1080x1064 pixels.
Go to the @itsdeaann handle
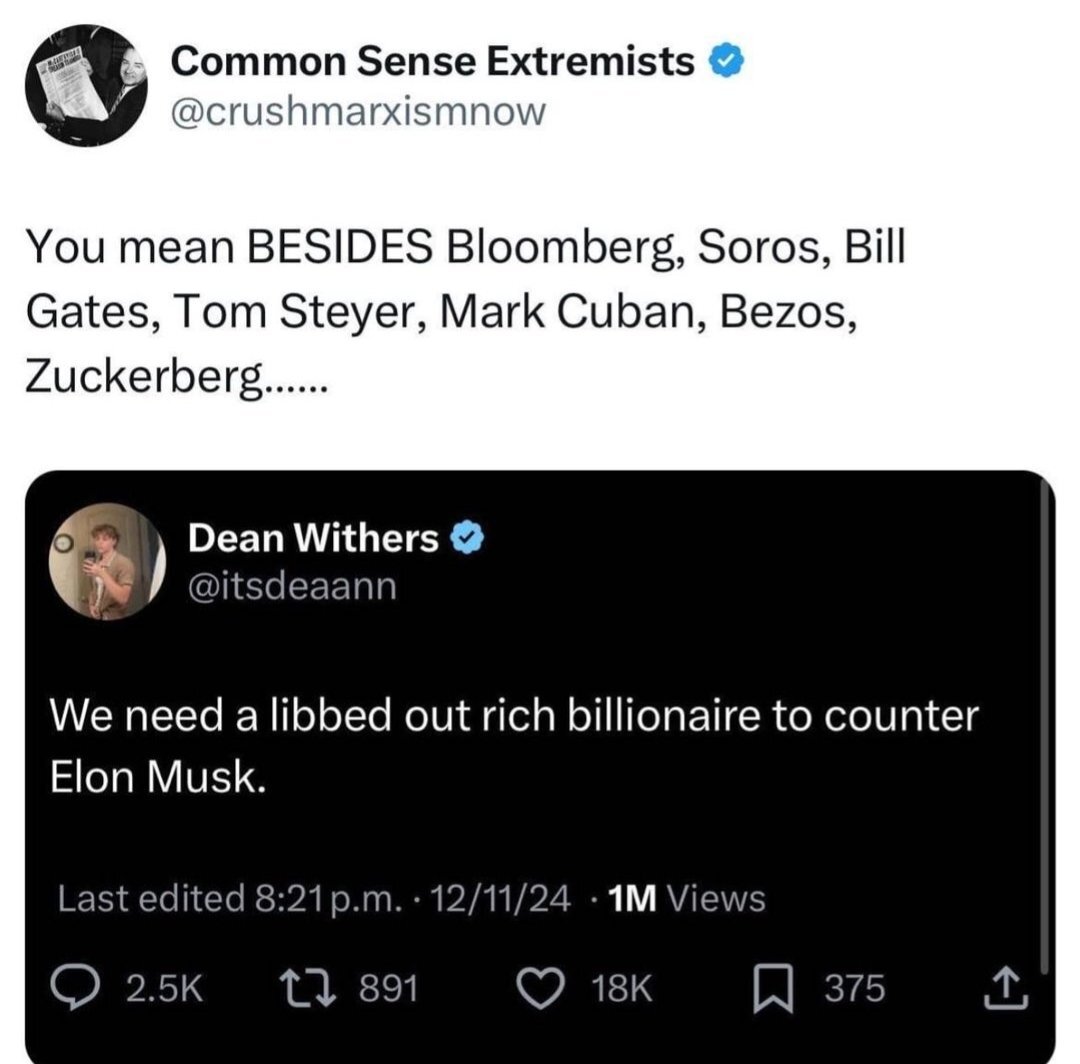click(292, 585)
